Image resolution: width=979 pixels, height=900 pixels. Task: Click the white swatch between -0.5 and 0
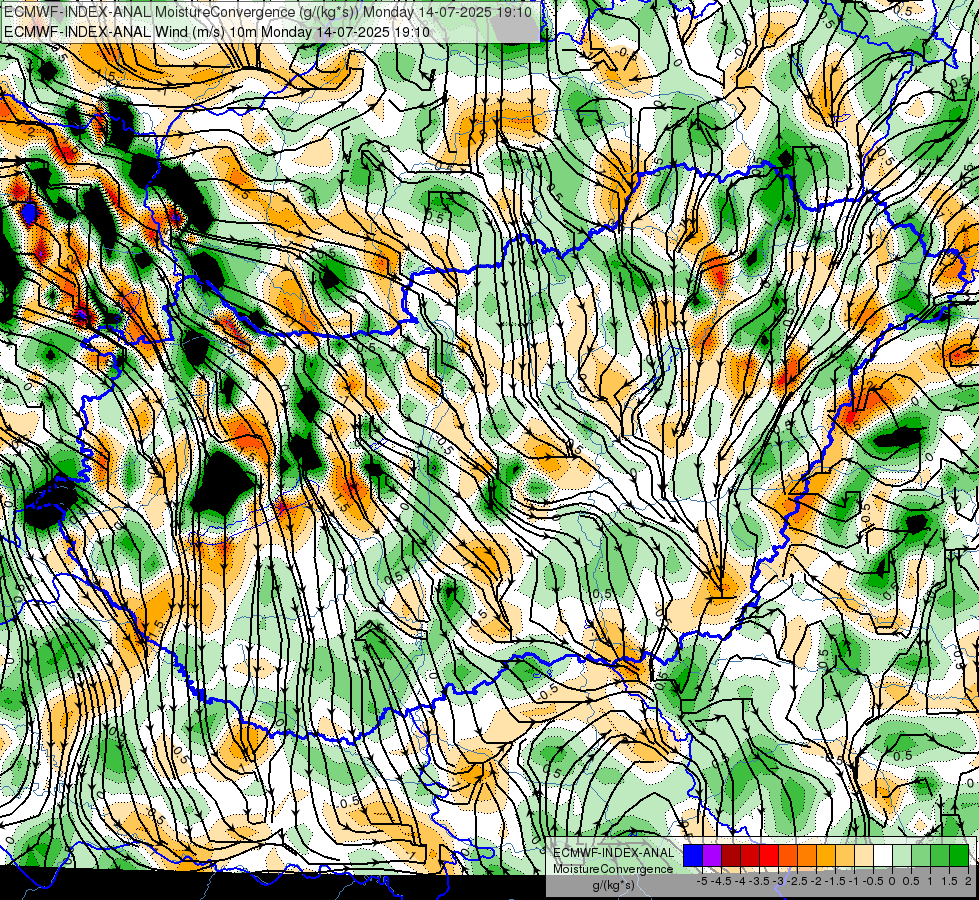pyautogui.click(x=883, y=856)
